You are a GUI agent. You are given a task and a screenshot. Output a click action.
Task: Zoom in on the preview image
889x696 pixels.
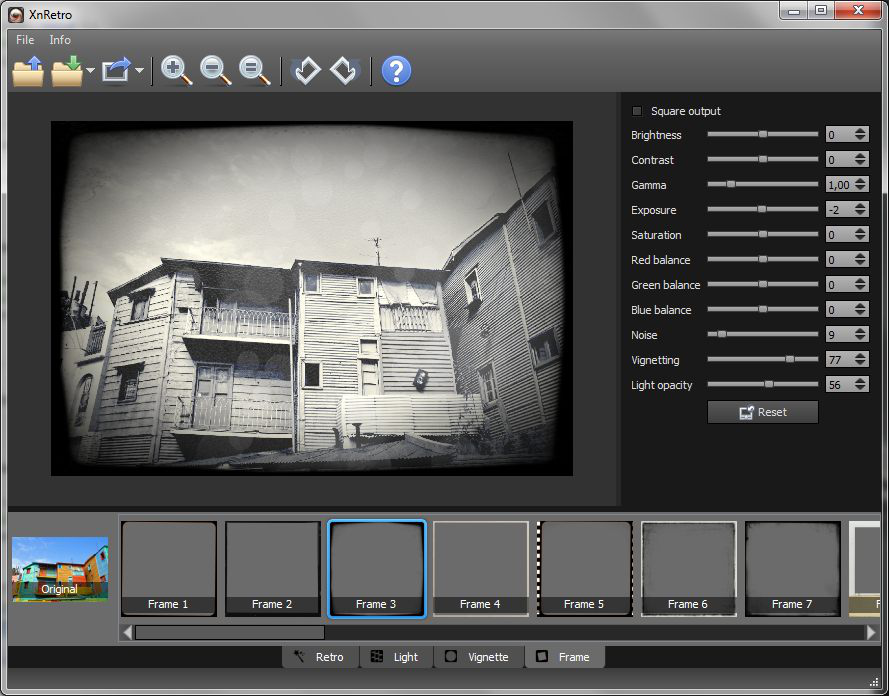point(176,71)
